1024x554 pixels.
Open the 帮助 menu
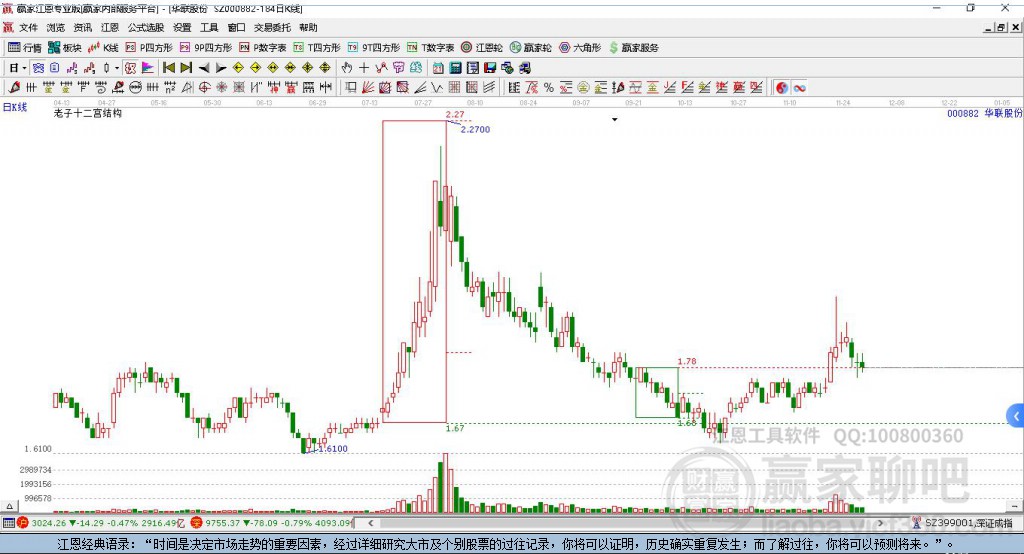[x=308, y=27]
